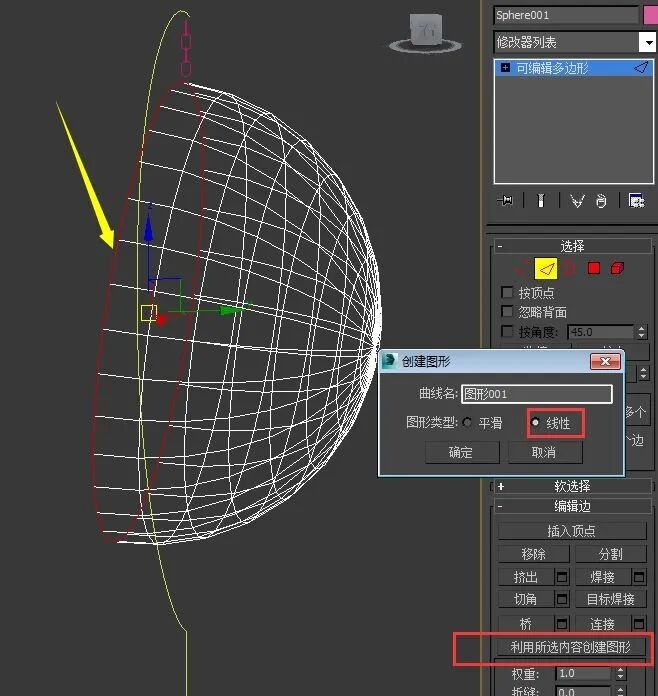Viewport: 658px width, 696px height.
Task: Click the 移除 button
Action: [534, 554]
